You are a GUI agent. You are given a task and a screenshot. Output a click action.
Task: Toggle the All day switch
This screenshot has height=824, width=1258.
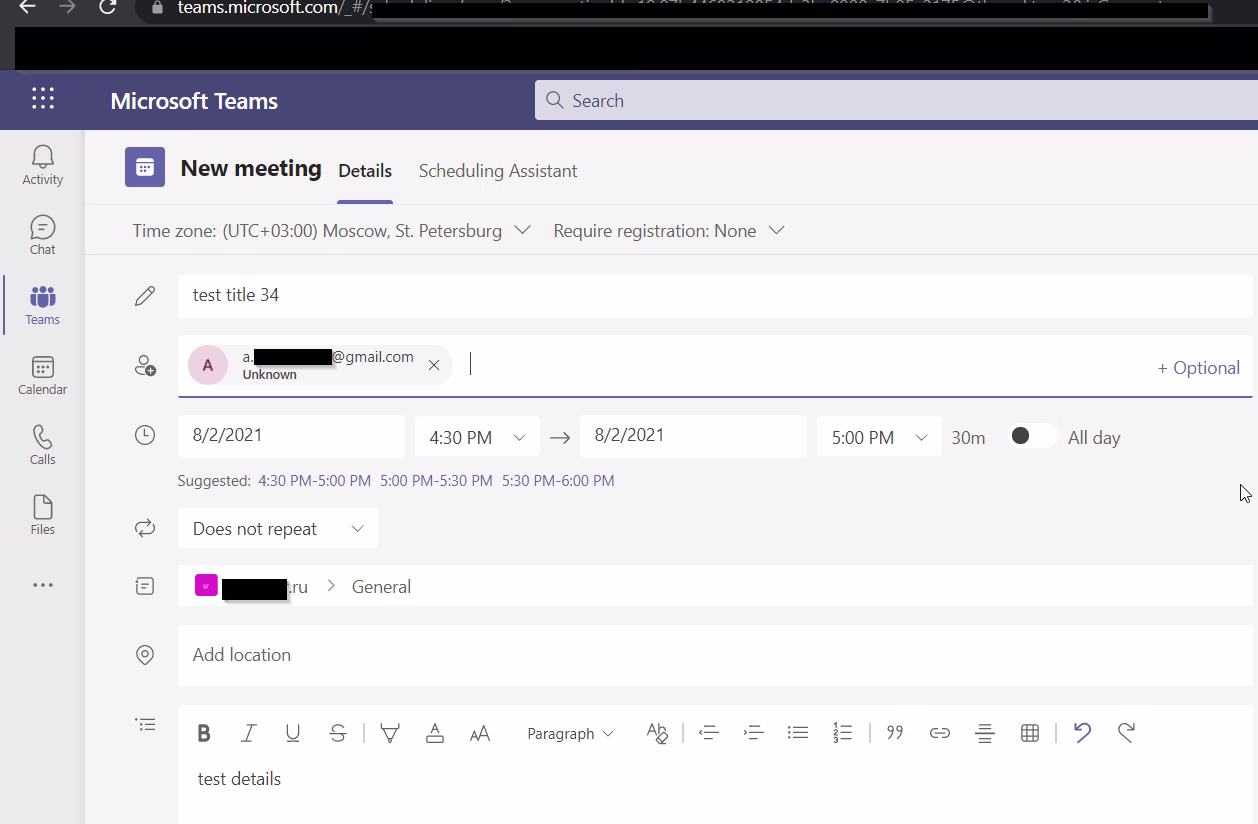(x=1032, y=436)
